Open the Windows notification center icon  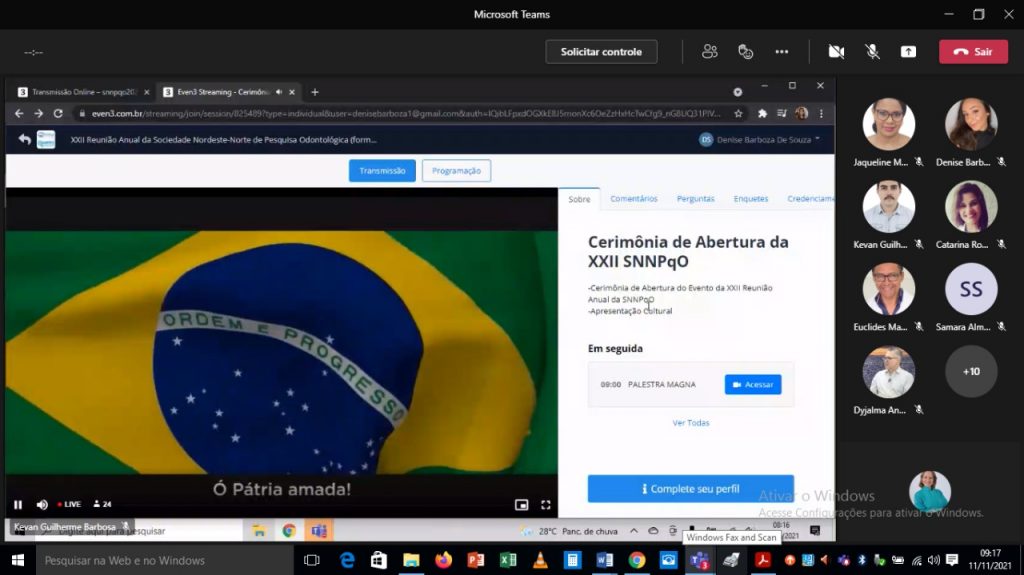[x=952, y=561]
